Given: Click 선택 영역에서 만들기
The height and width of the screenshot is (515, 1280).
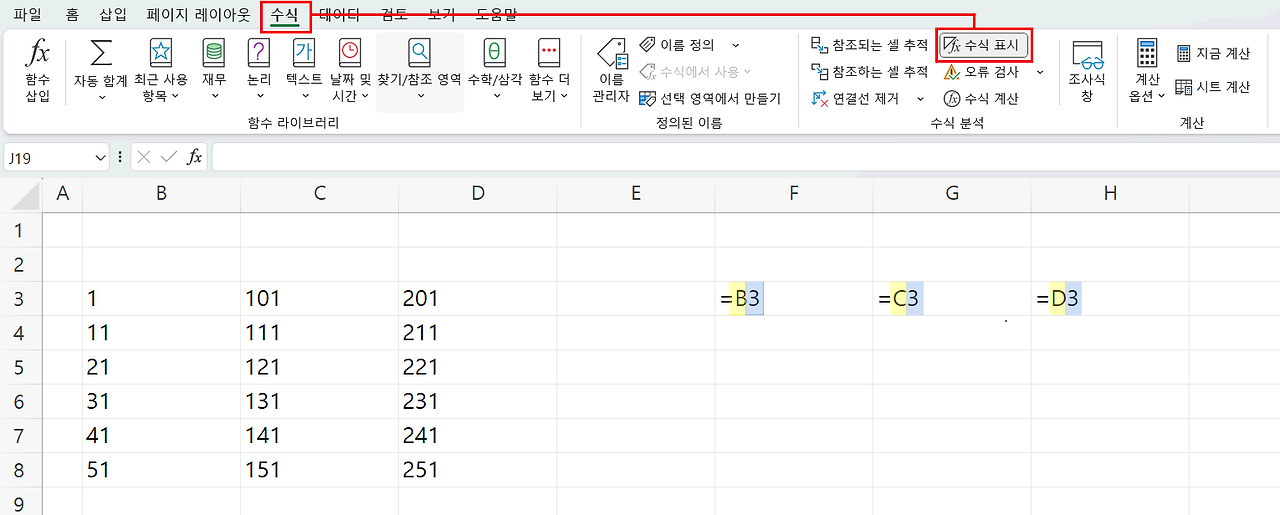Looking at the screenshot, I should pyautogui.click(x=709, y=98).
